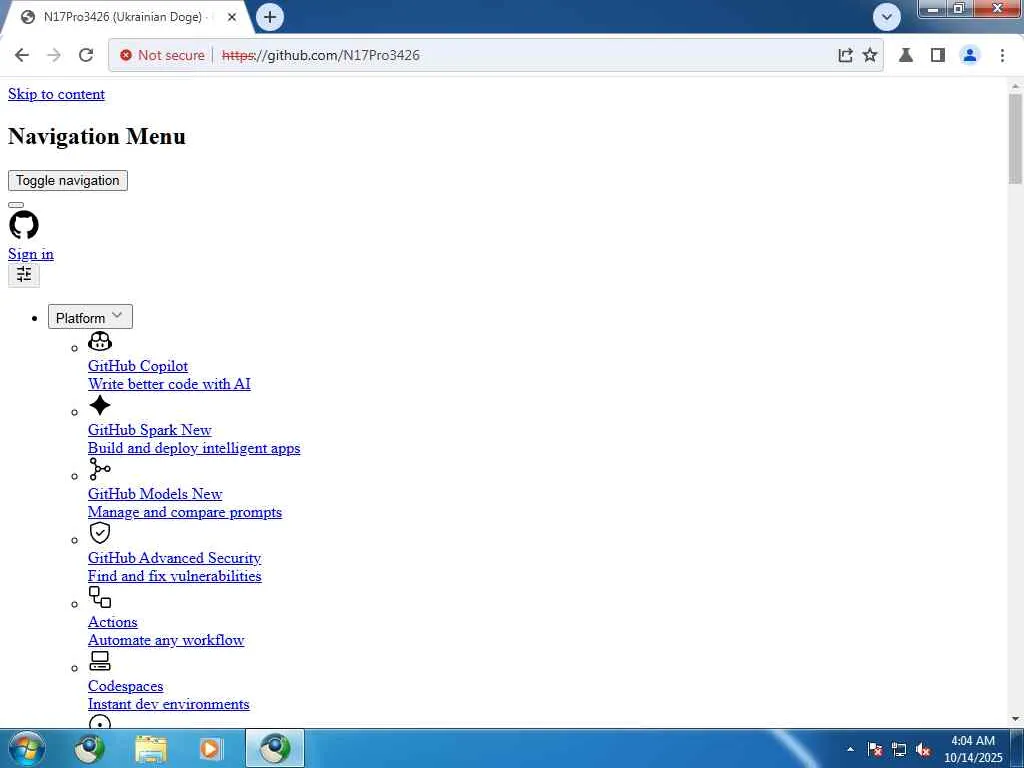Click the vertical scrollbar thumb
1024x768 pixels.
click(1015, 139)
